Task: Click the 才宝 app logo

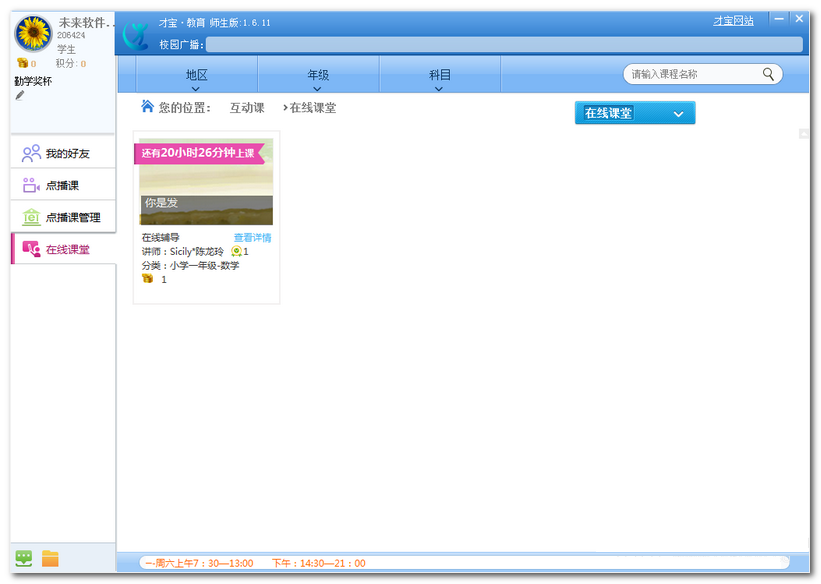Action: pos(136,36)
